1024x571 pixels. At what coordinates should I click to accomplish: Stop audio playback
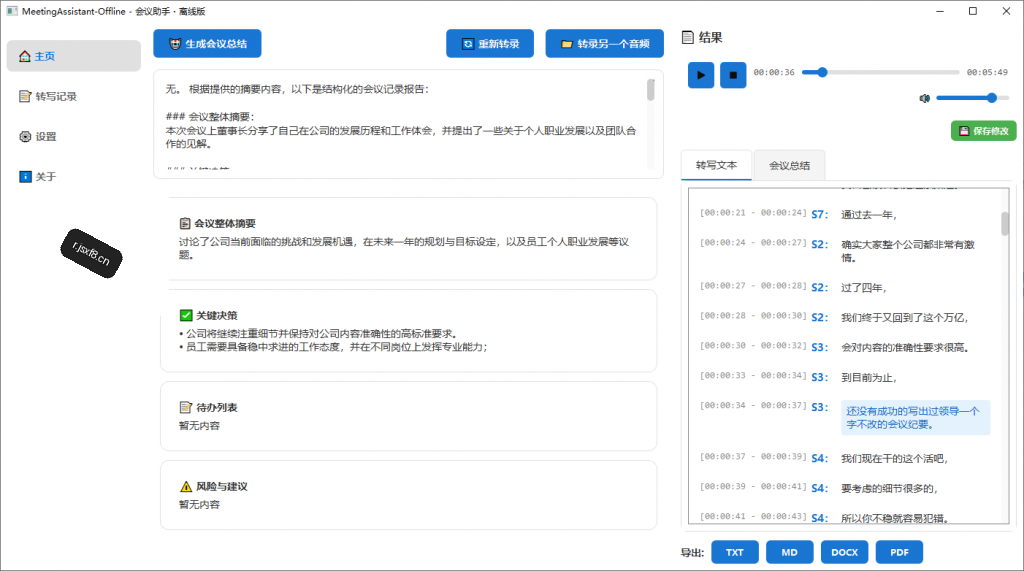(733, 75)
